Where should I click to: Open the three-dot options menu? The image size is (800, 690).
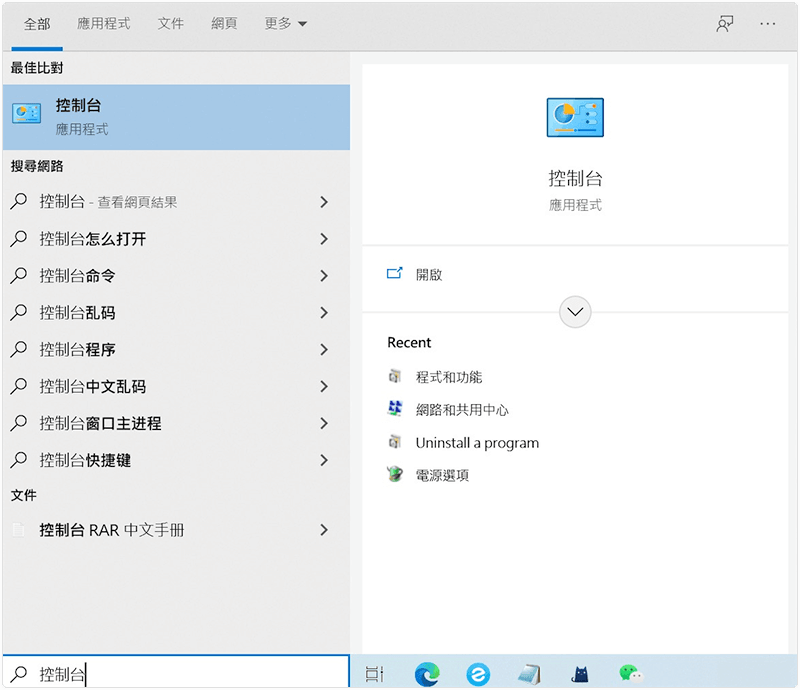click(x=767, y=23)
